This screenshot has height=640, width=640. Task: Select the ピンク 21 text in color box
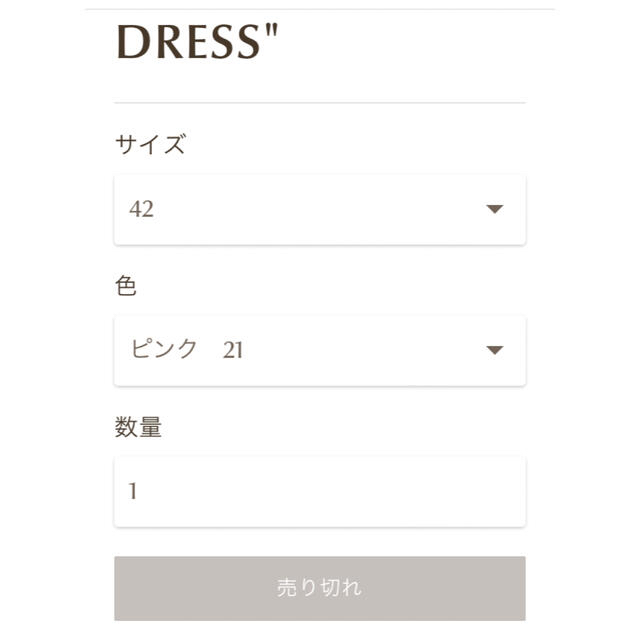point(187,349)
